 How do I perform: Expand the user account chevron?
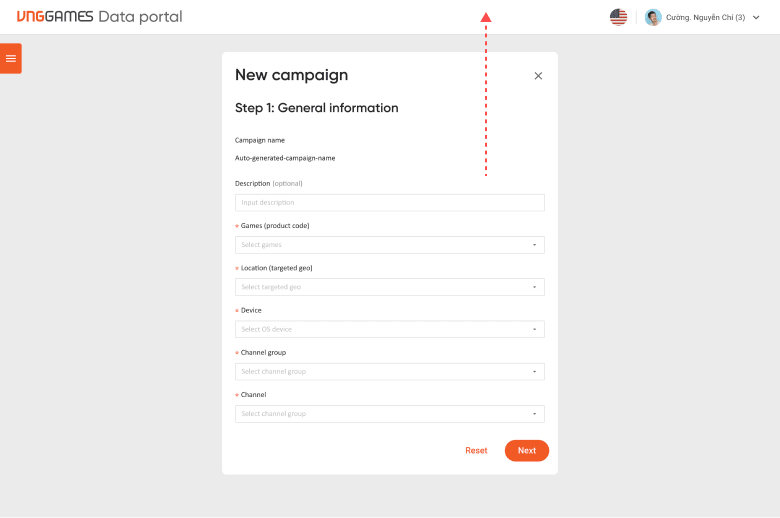click(x=756, y=17)
